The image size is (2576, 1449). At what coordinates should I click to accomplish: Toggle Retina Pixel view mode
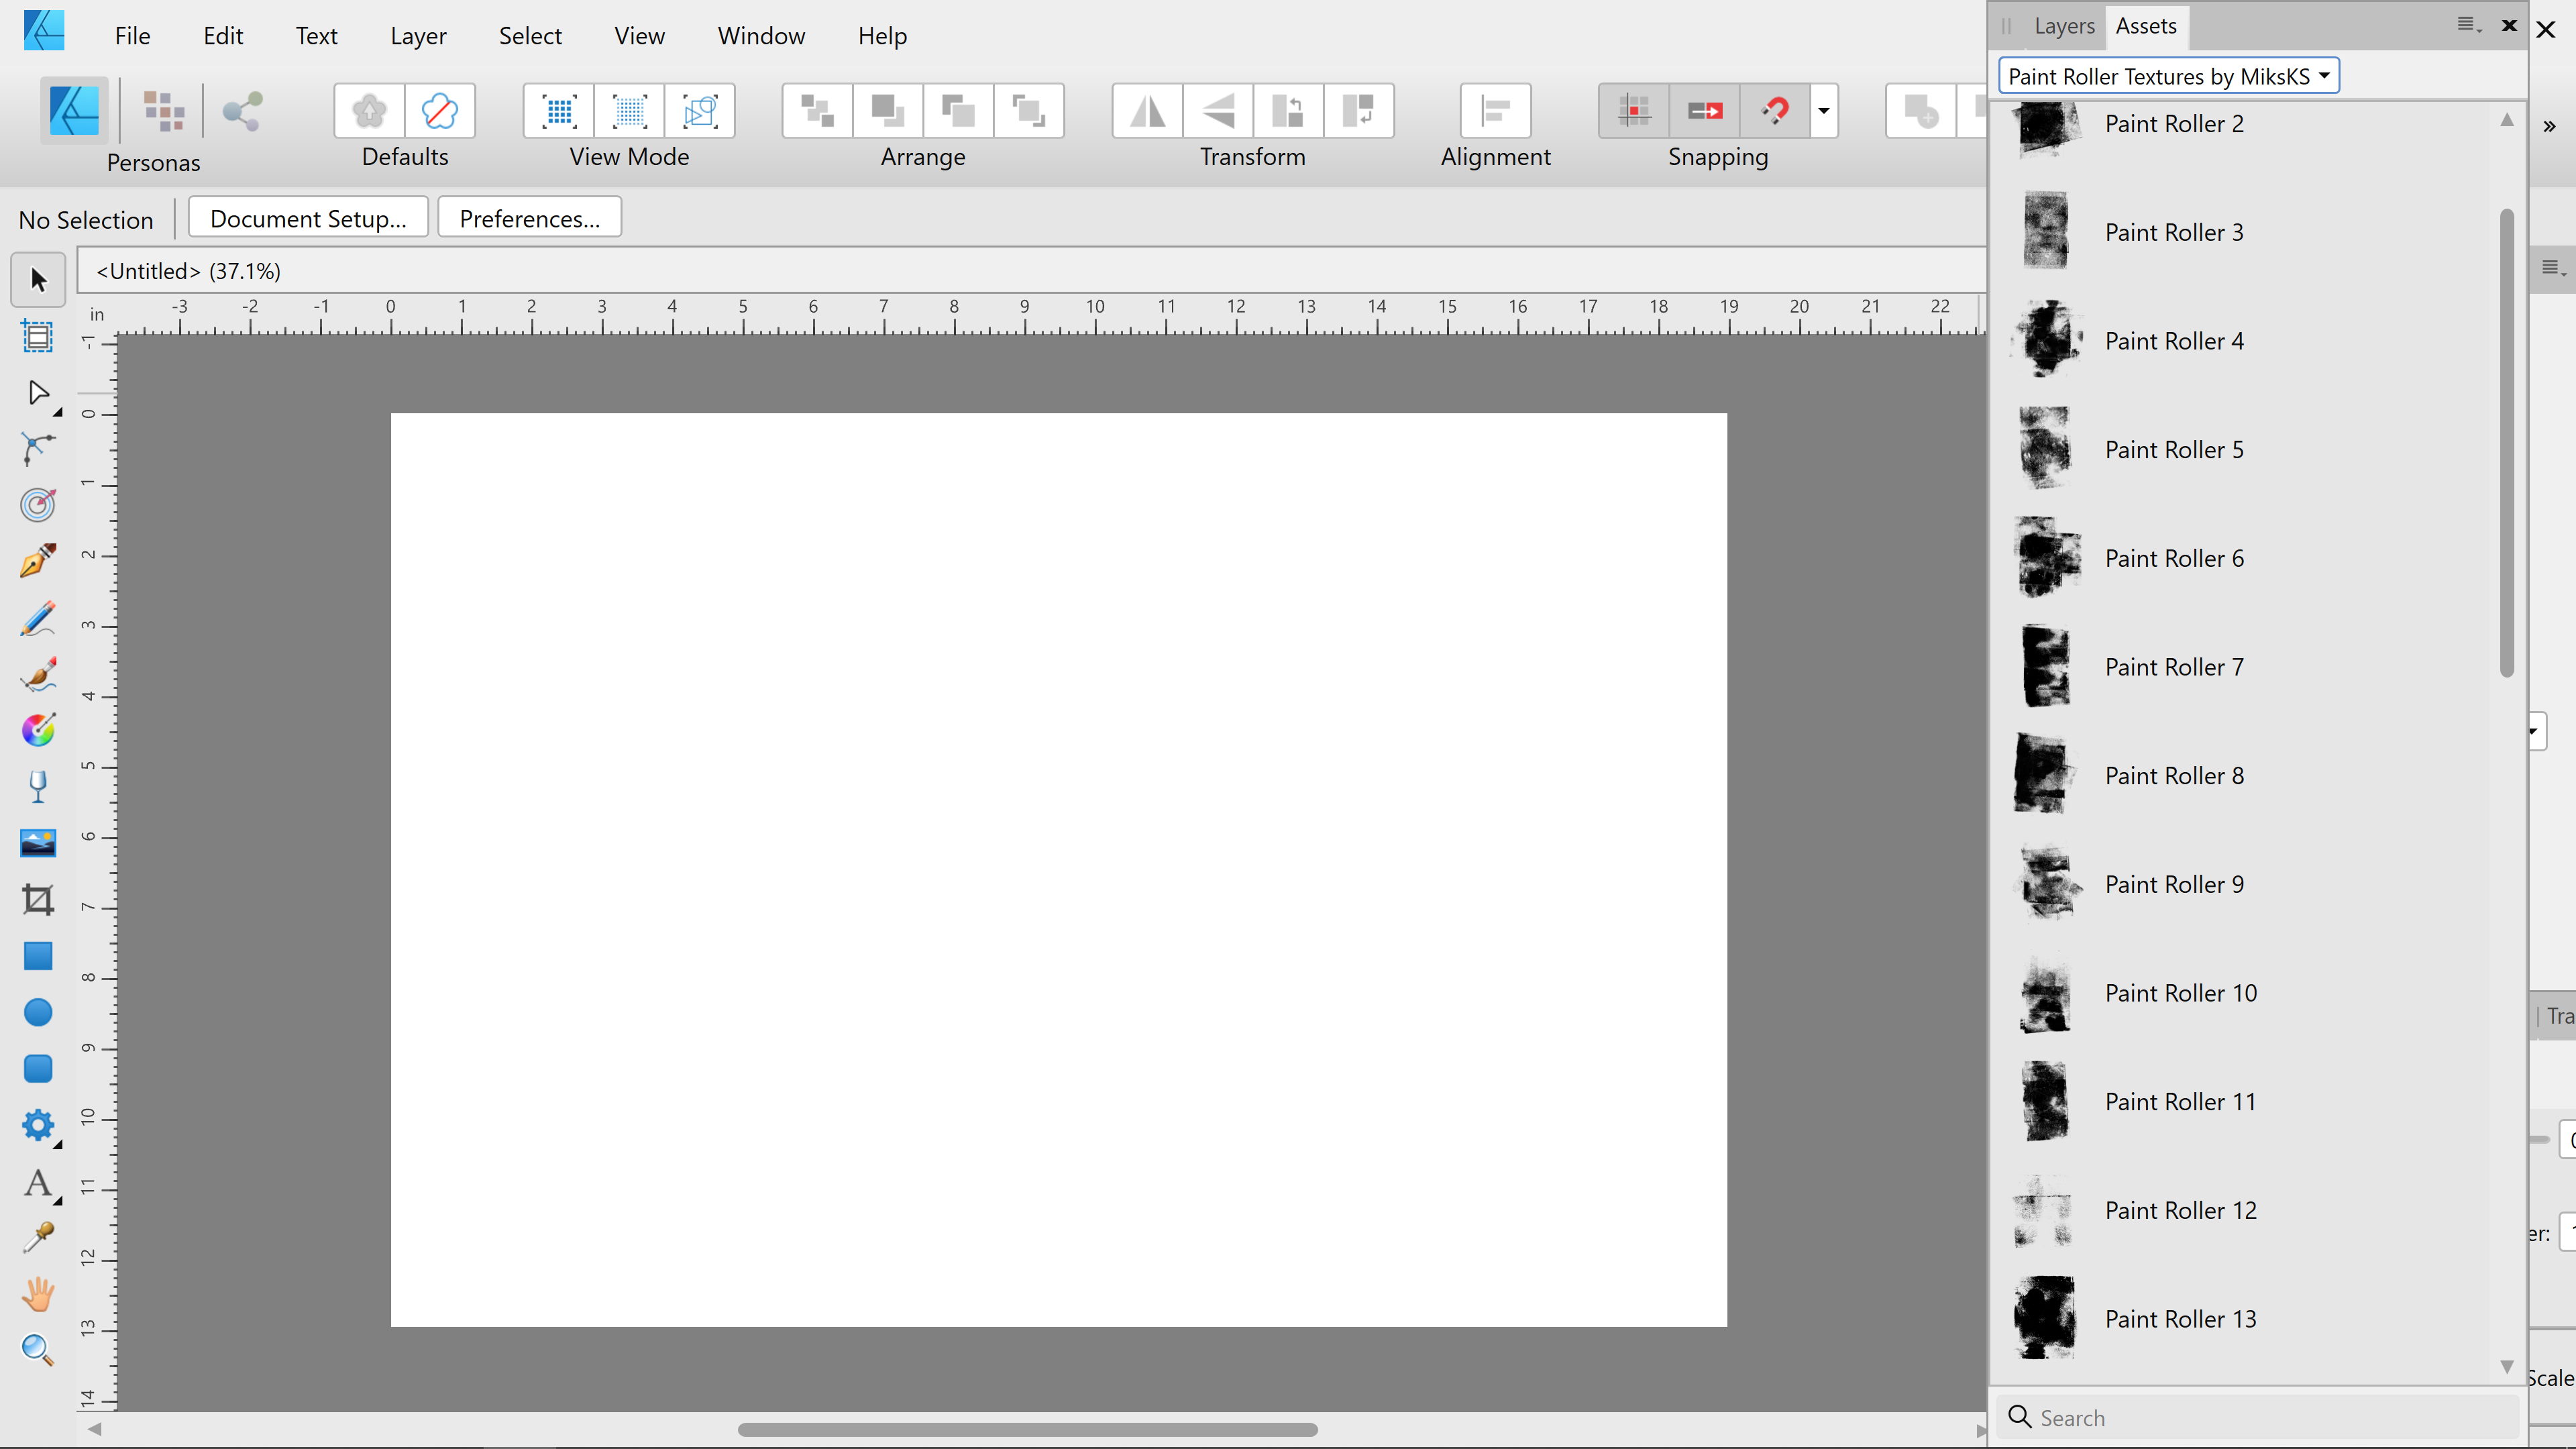pos(630,111)
